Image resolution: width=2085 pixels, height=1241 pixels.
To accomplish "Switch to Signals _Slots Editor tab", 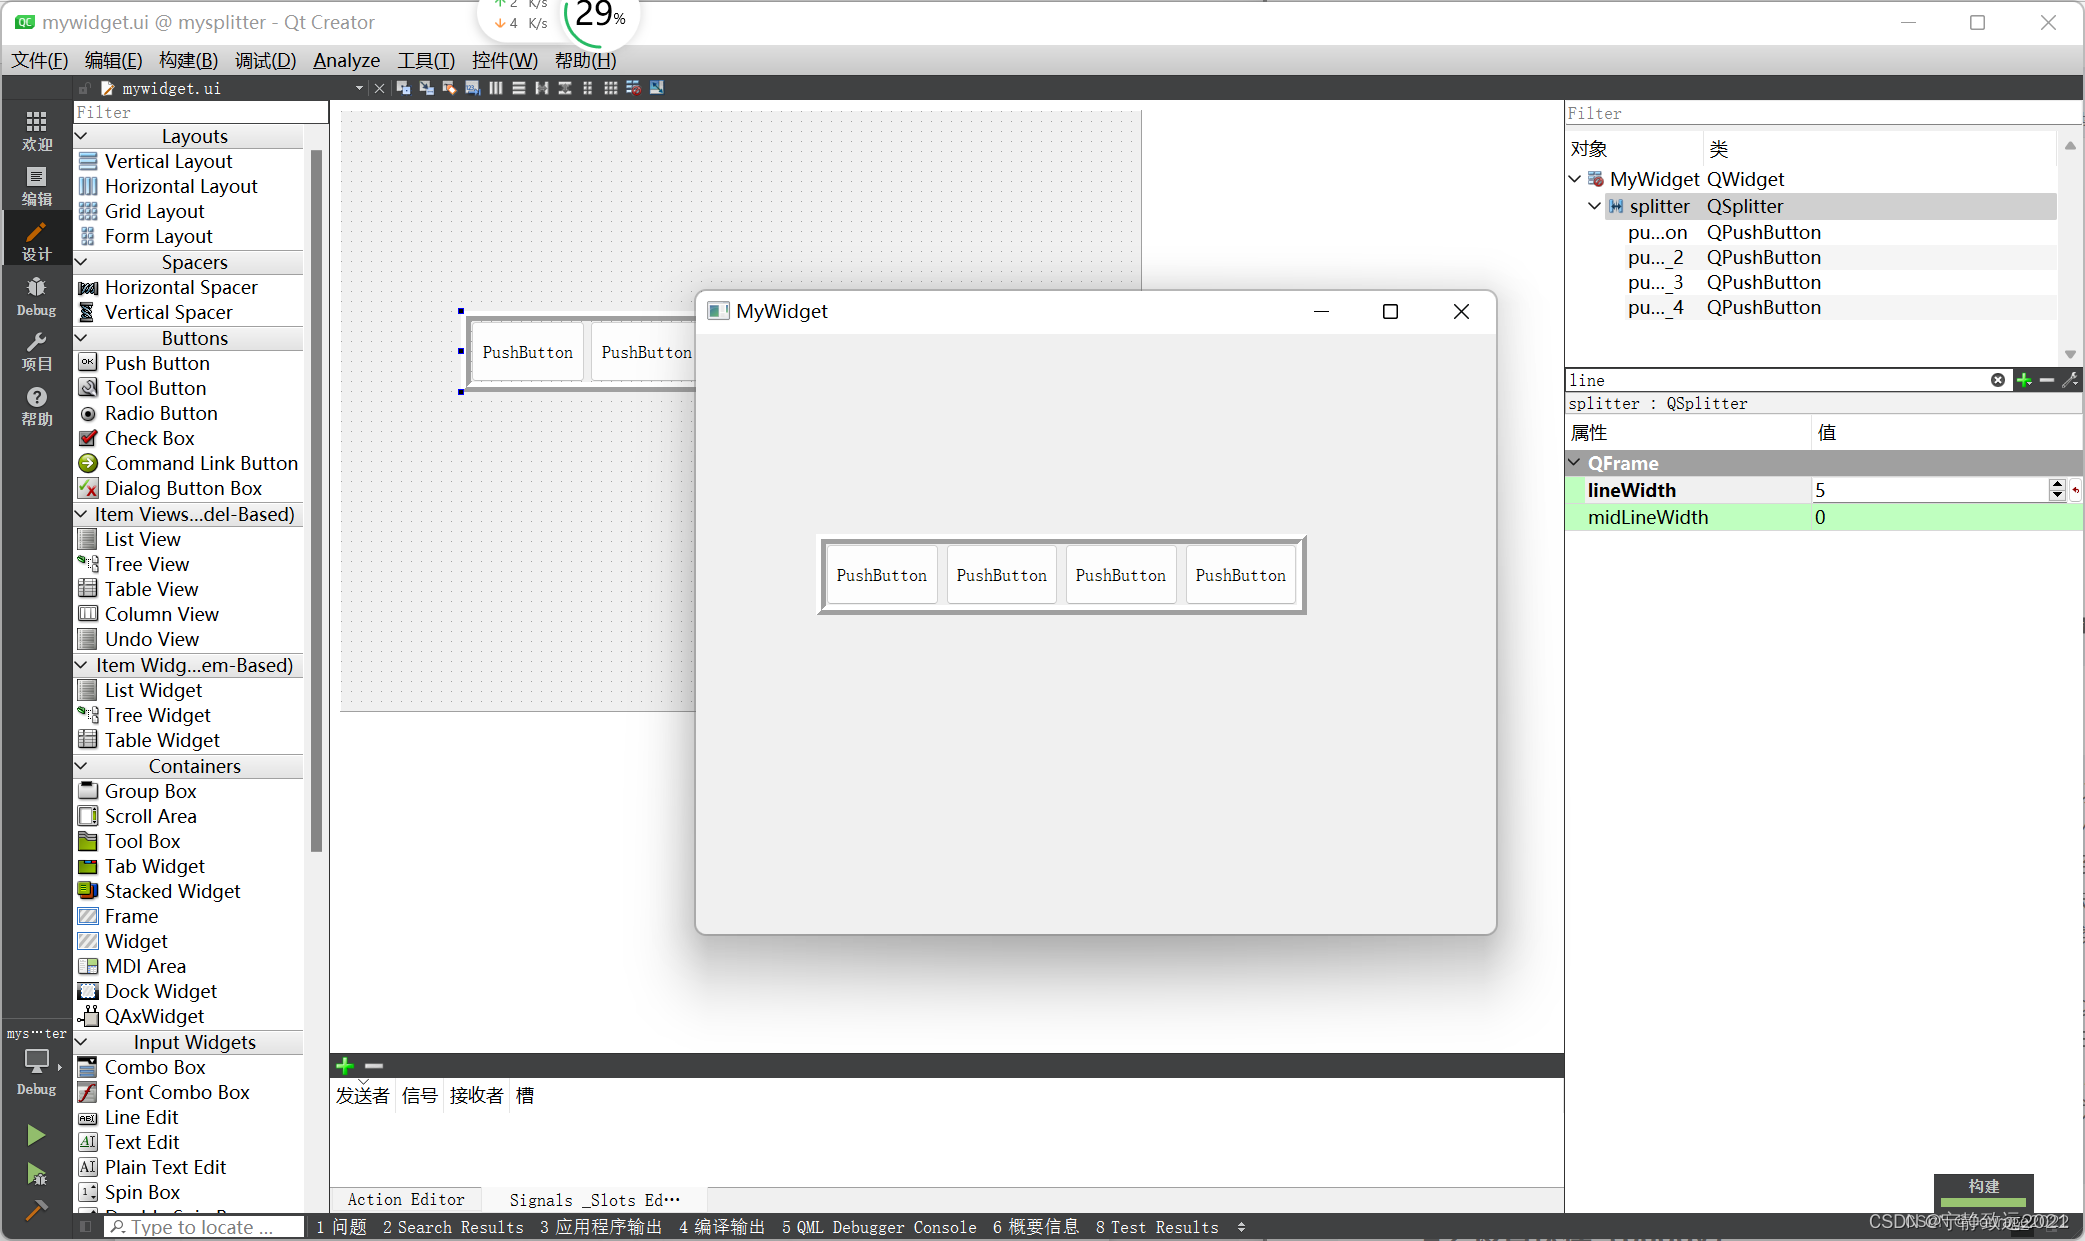I will pyautogui.click(x=594, y=1199).
